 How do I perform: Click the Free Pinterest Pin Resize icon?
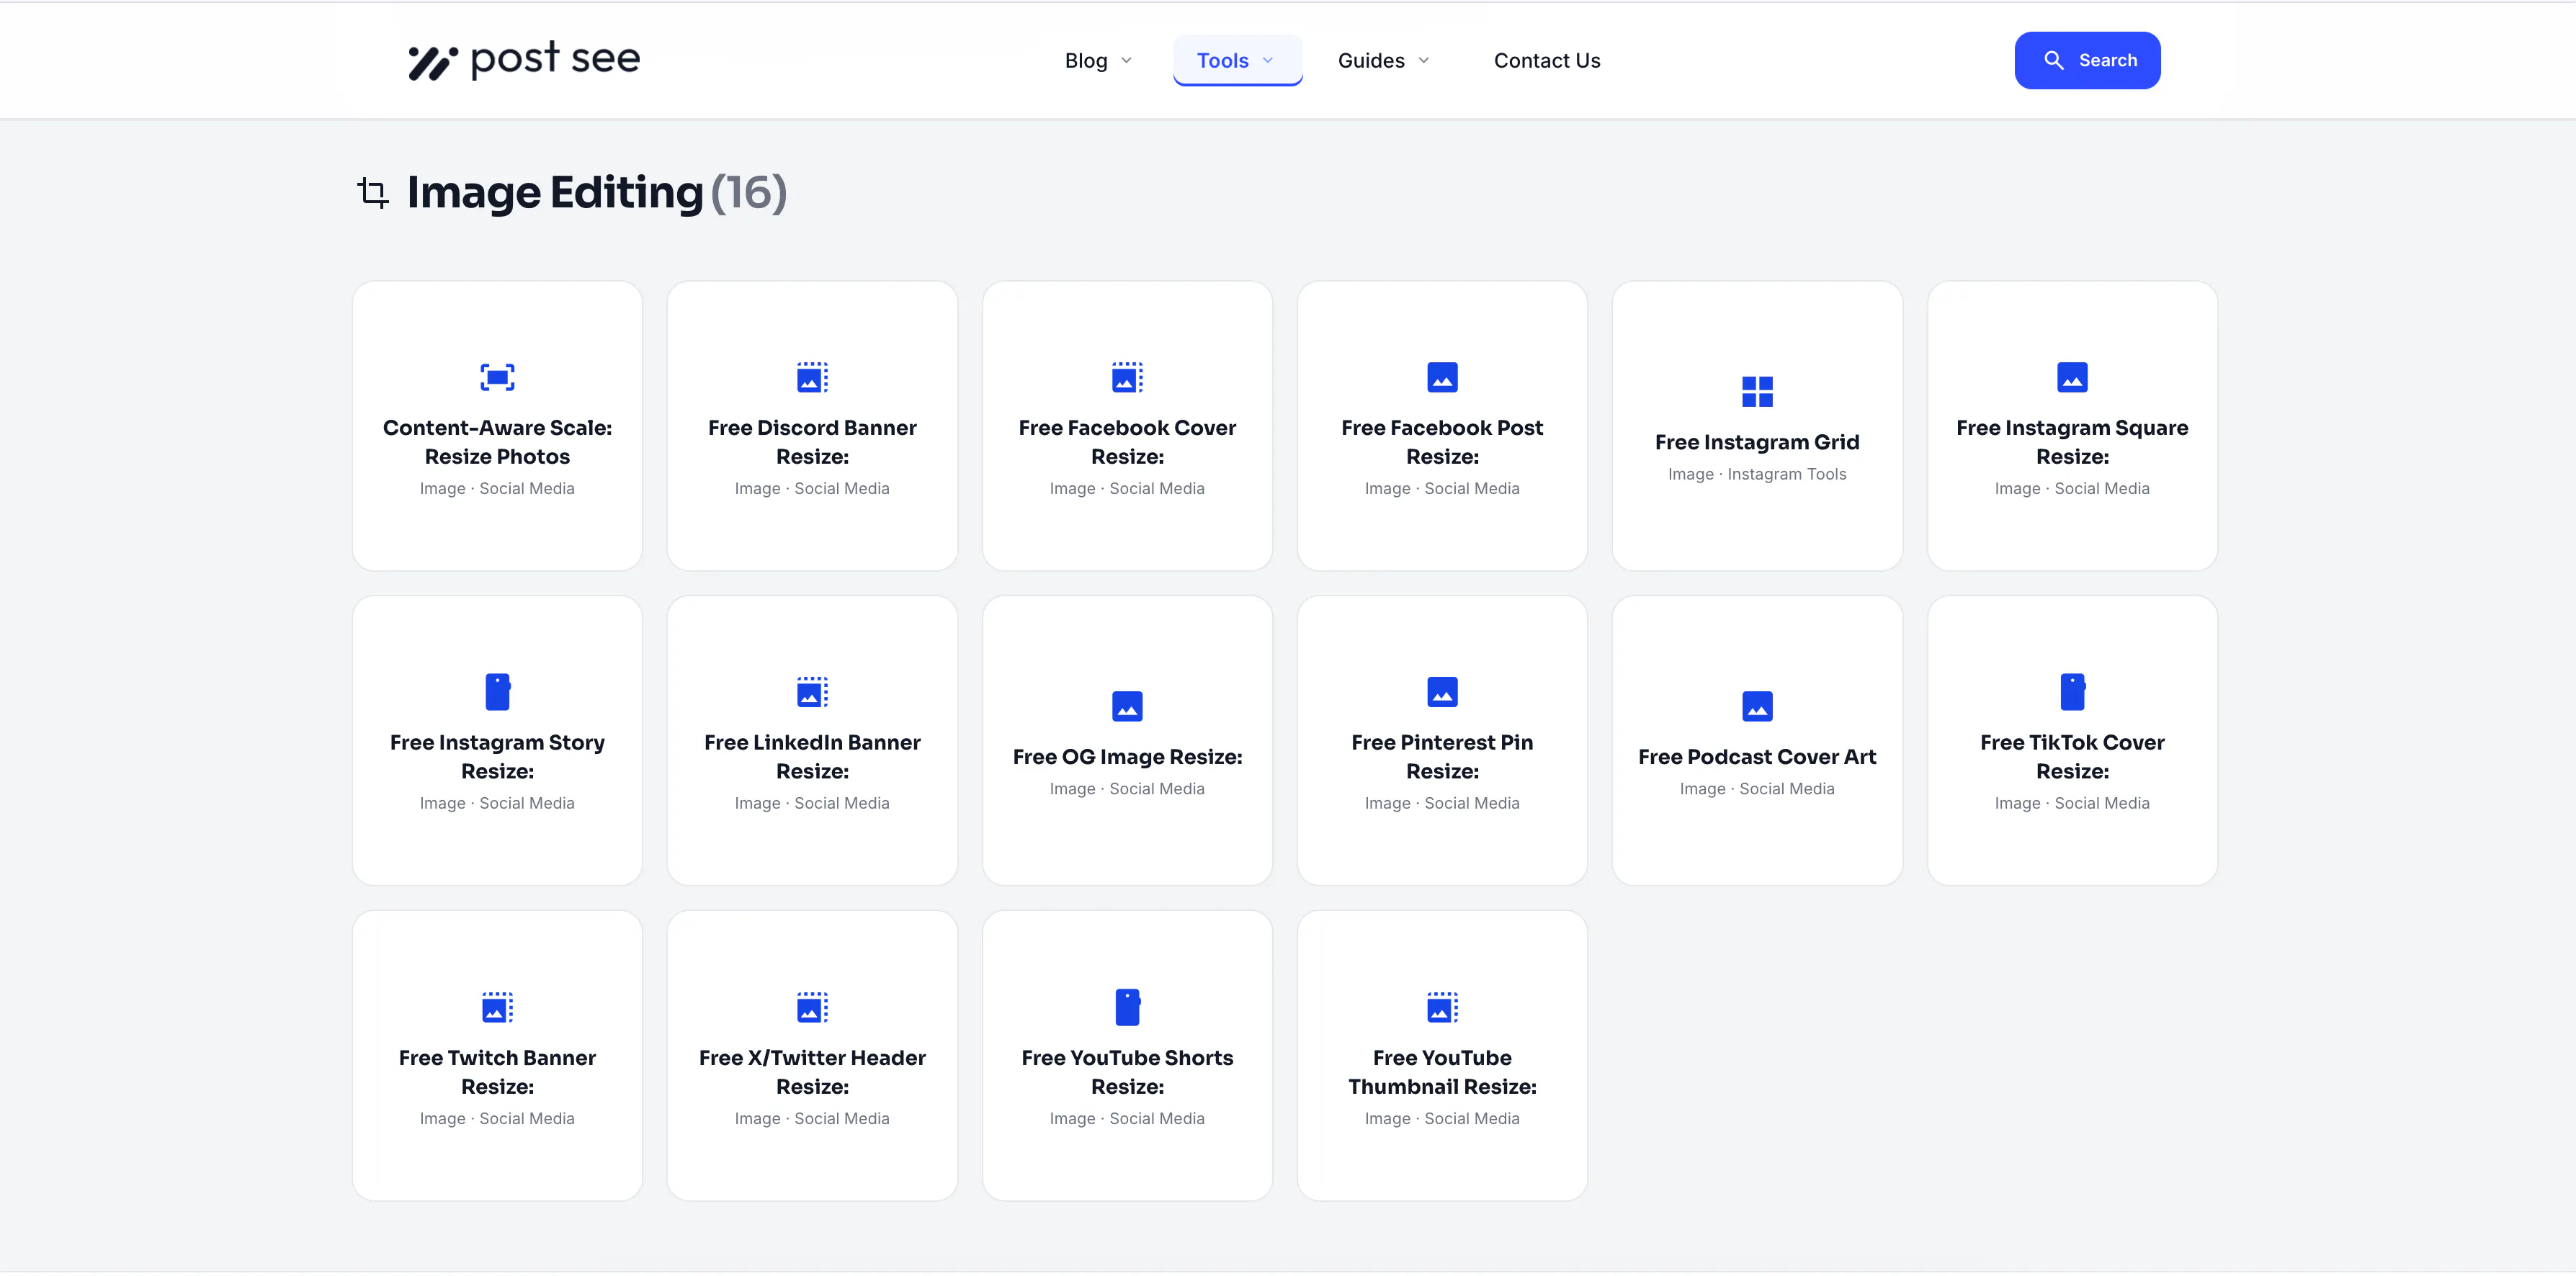[1442, 692]
